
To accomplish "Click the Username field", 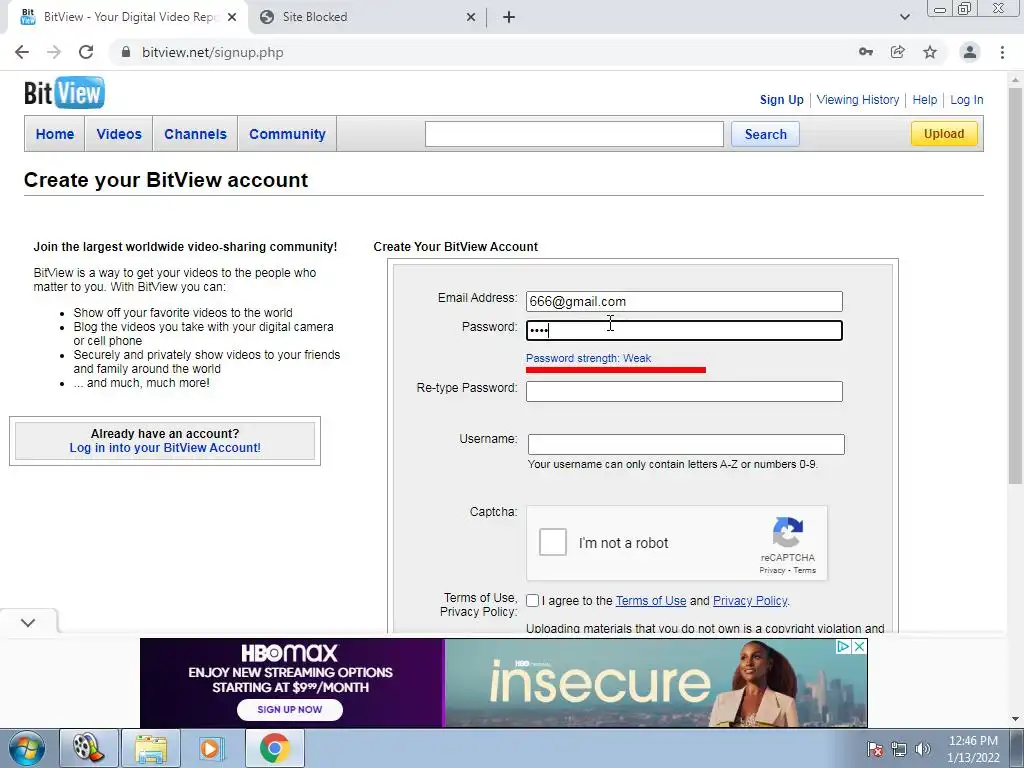I will (x=686, y=444).
